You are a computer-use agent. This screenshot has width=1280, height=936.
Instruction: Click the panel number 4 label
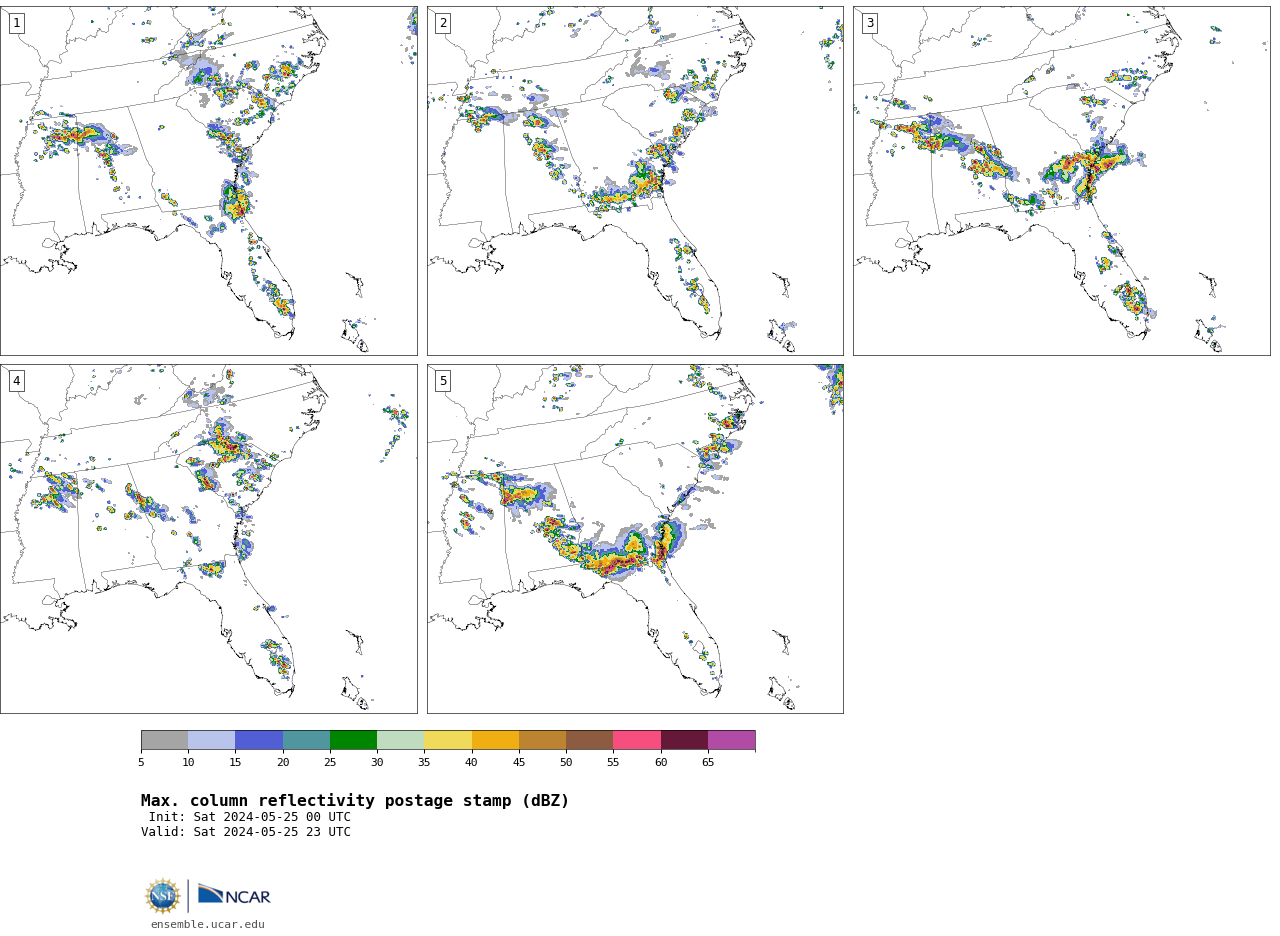16,381
